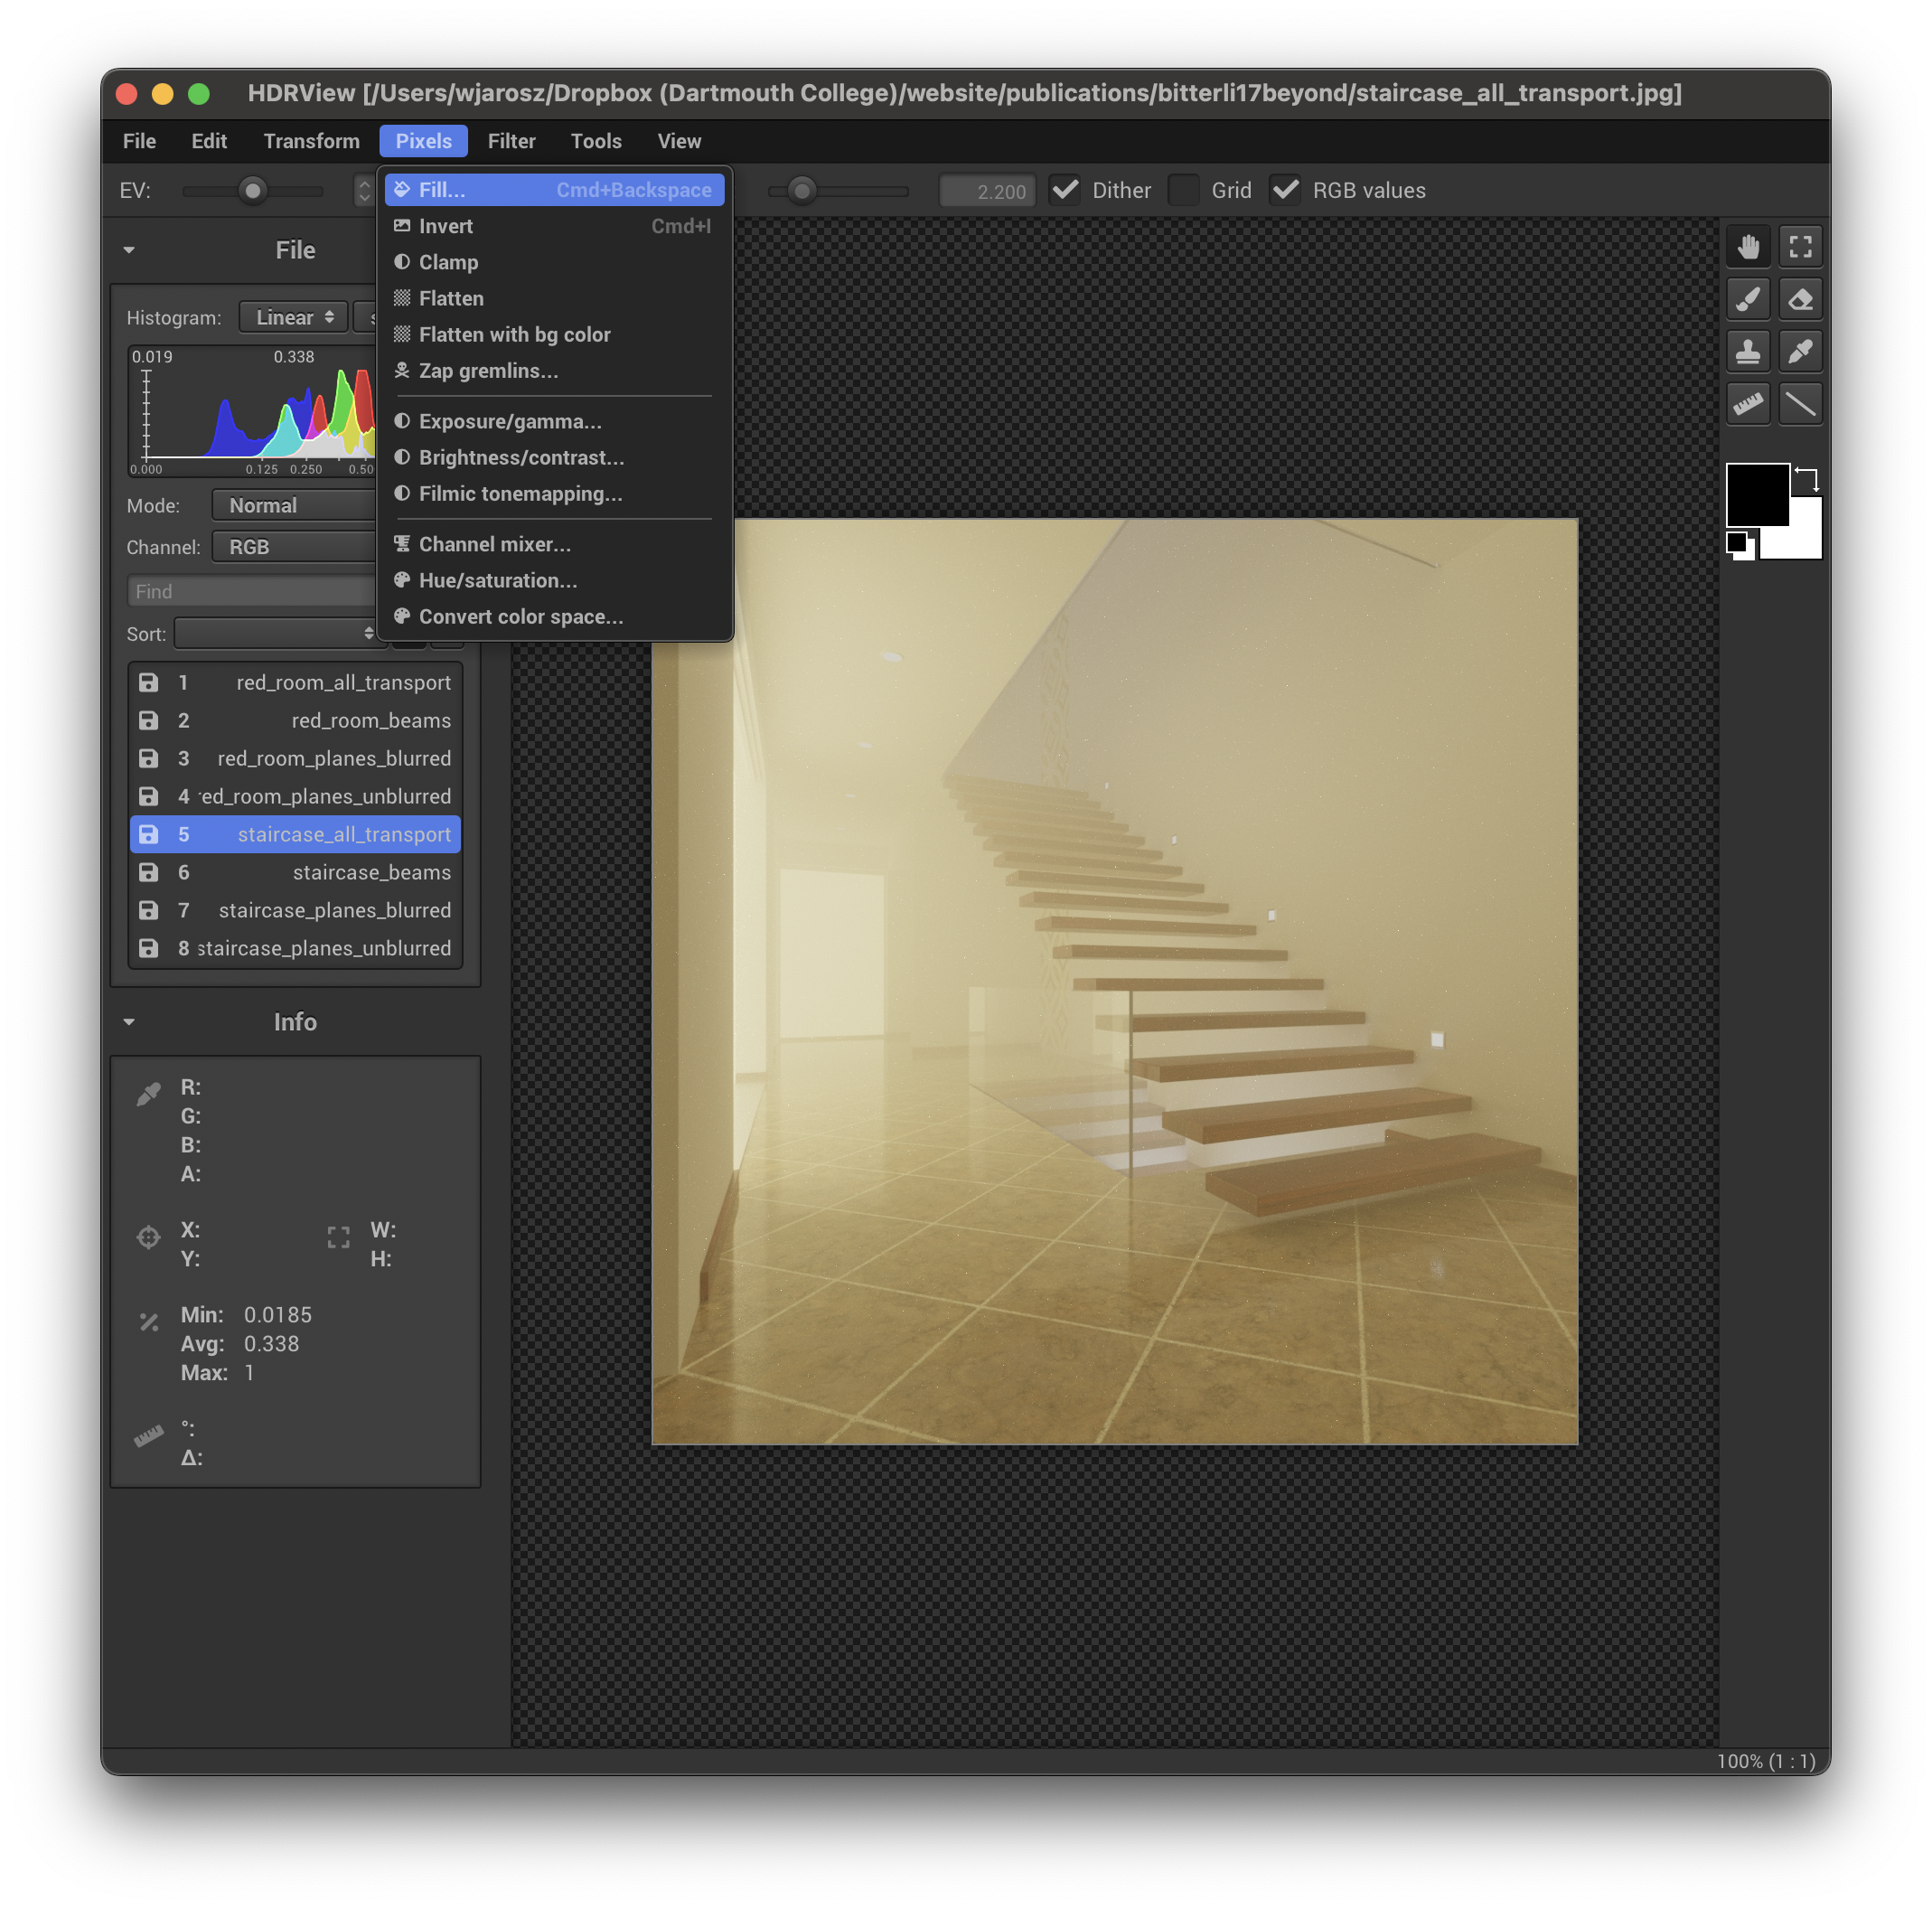
Task: Collapse the Info panel section
Action: pos(129,1022)
